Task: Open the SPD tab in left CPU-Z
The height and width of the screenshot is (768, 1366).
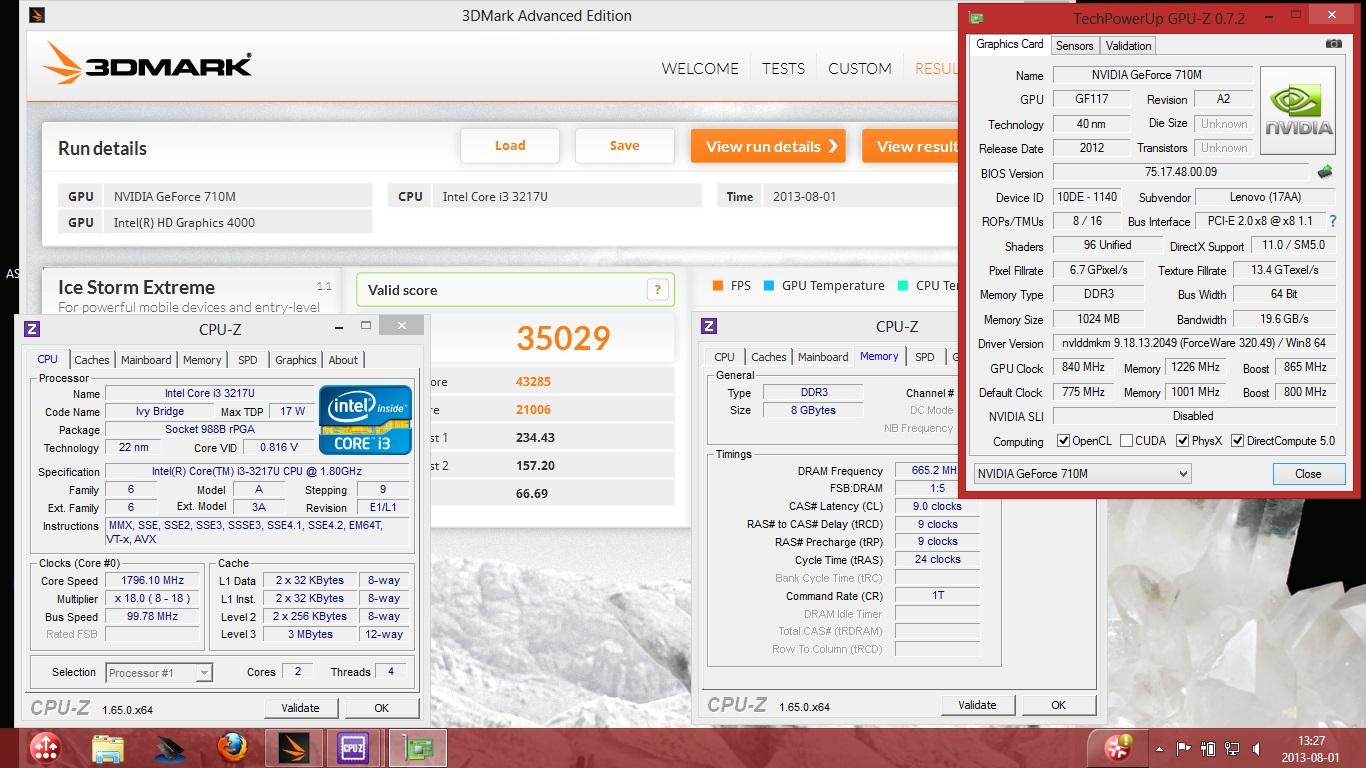Action: click(248, 360)
